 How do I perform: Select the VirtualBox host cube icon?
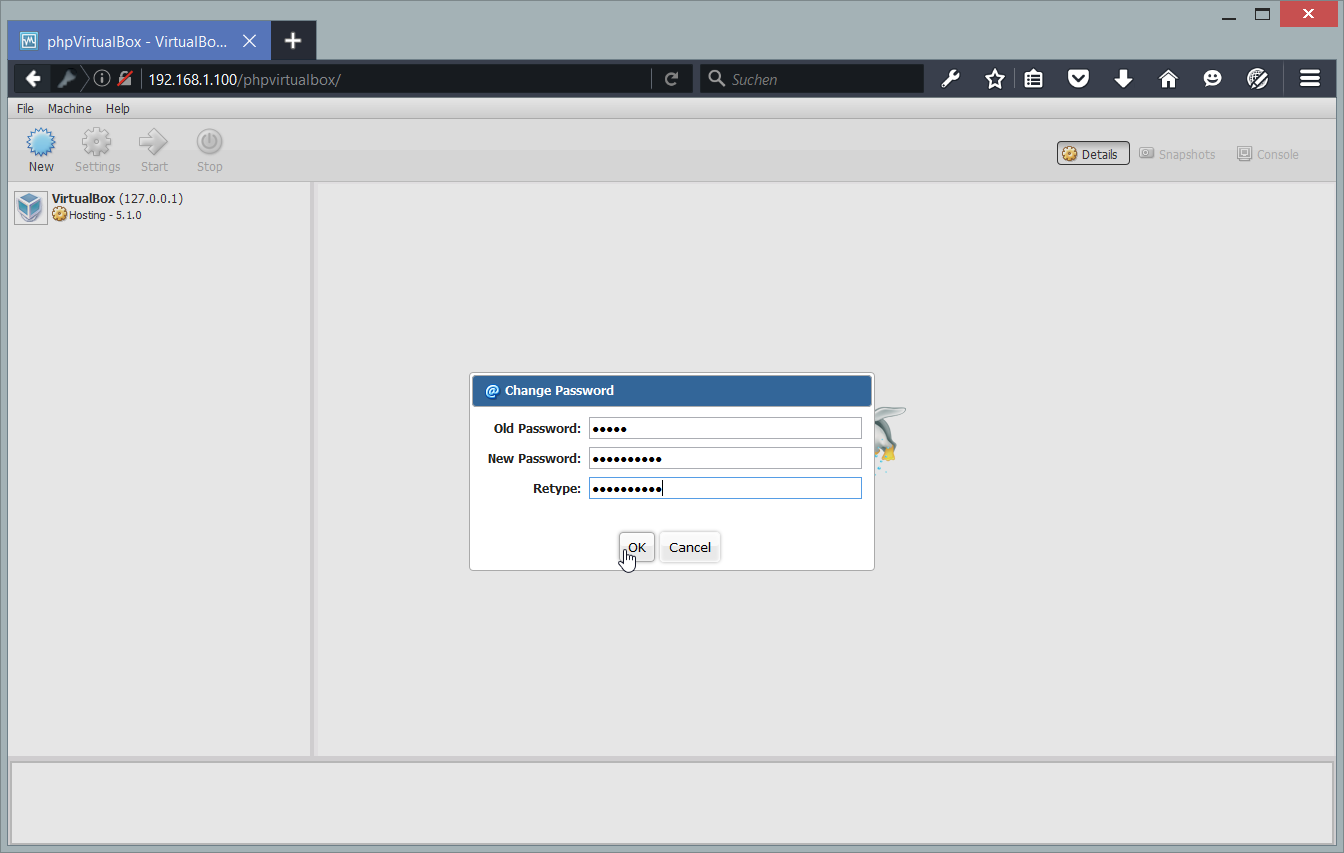click(31, 208)
